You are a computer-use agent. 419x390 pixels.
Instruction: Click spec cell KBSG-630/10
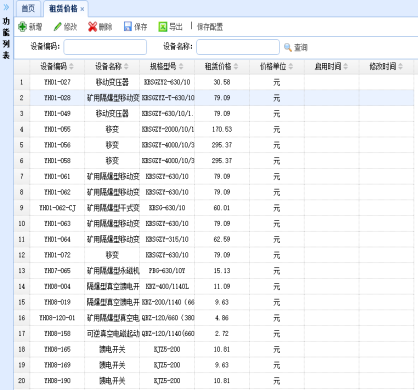pyautogui.click(x=167, y=208)
